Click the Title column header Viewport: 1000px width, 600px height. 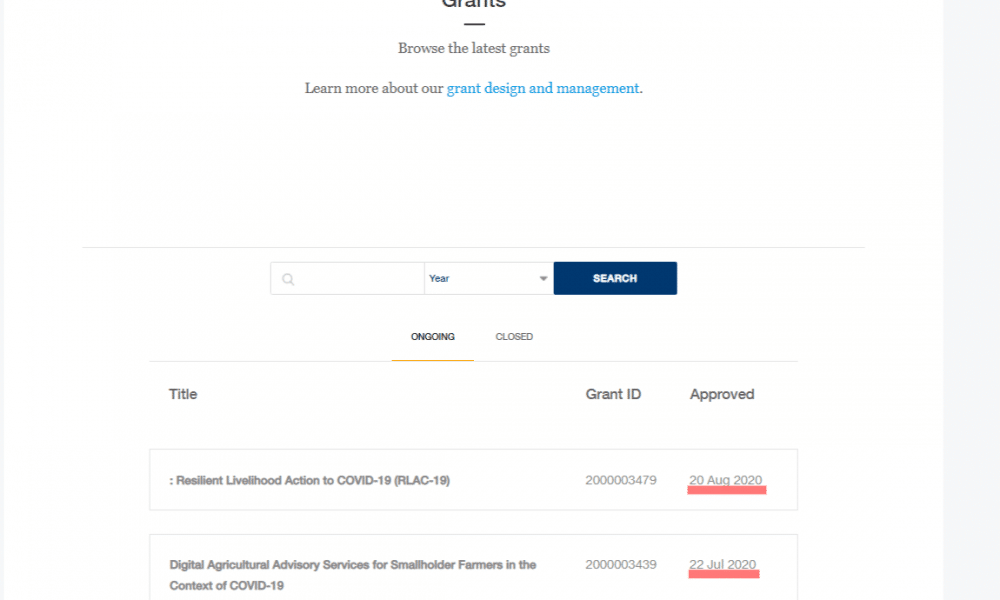coord(183,394)
